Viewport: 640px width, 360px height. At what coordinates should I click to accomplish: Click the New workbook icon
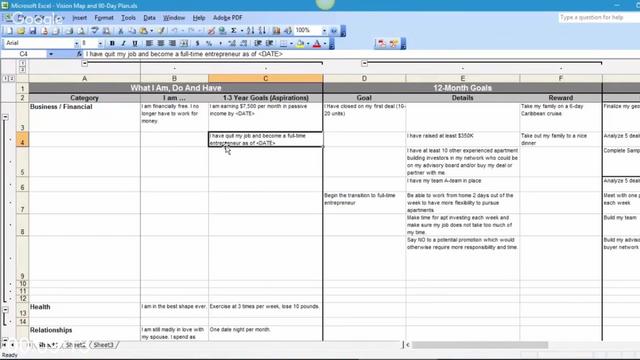point(9,31)
